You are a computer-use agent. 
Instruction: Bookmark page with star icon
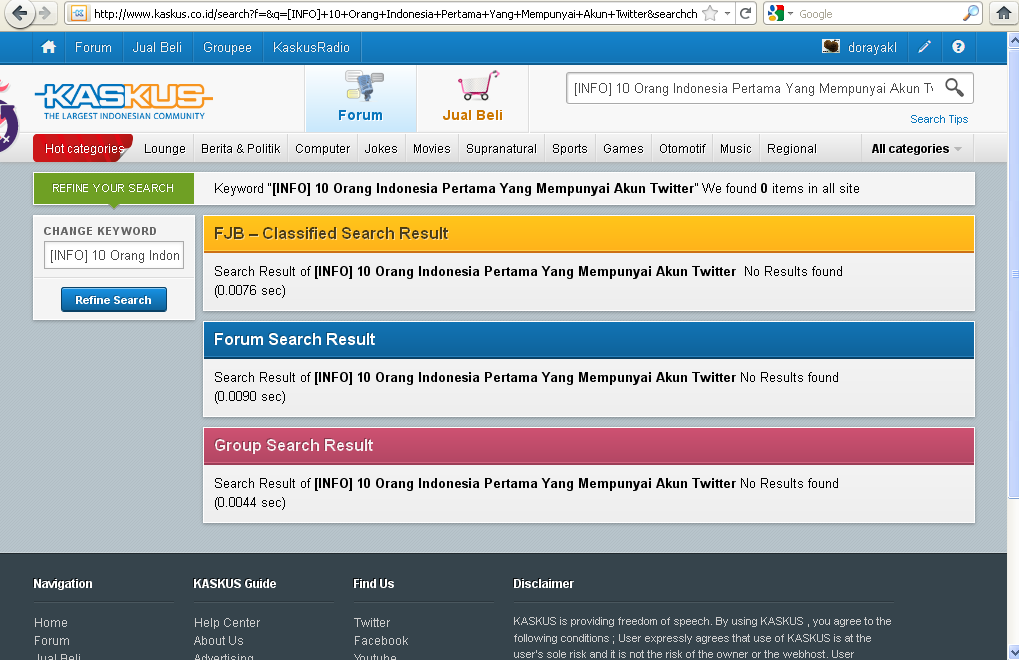710,14
